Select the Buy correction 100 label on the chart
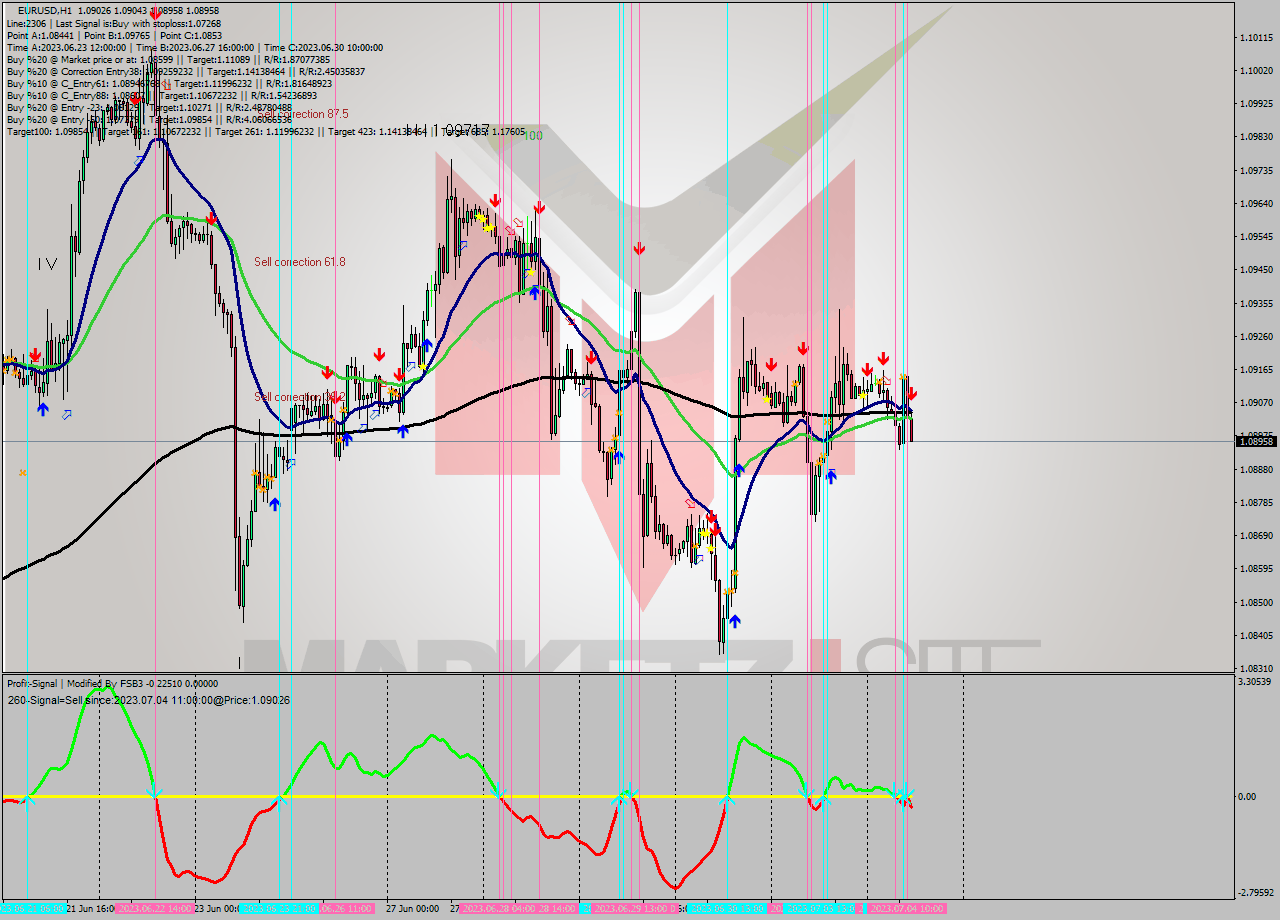Viewport: 1280px width, 920px height. pos(533,134)
